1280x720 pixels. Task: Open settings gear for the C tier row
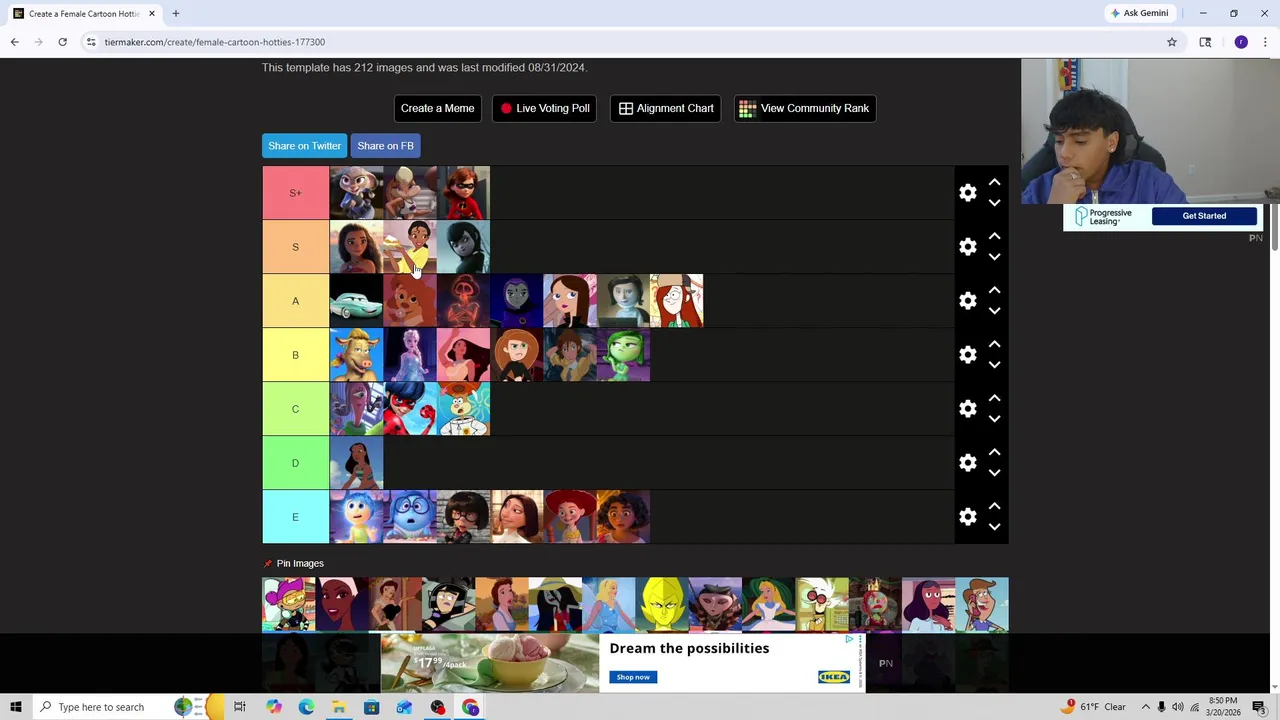click(x=967, y=409)
